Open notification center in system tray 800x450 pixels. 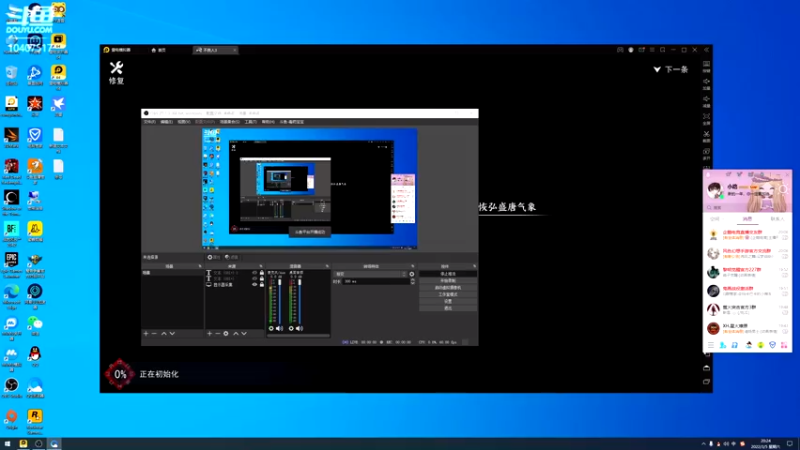(x=790, y=444)
